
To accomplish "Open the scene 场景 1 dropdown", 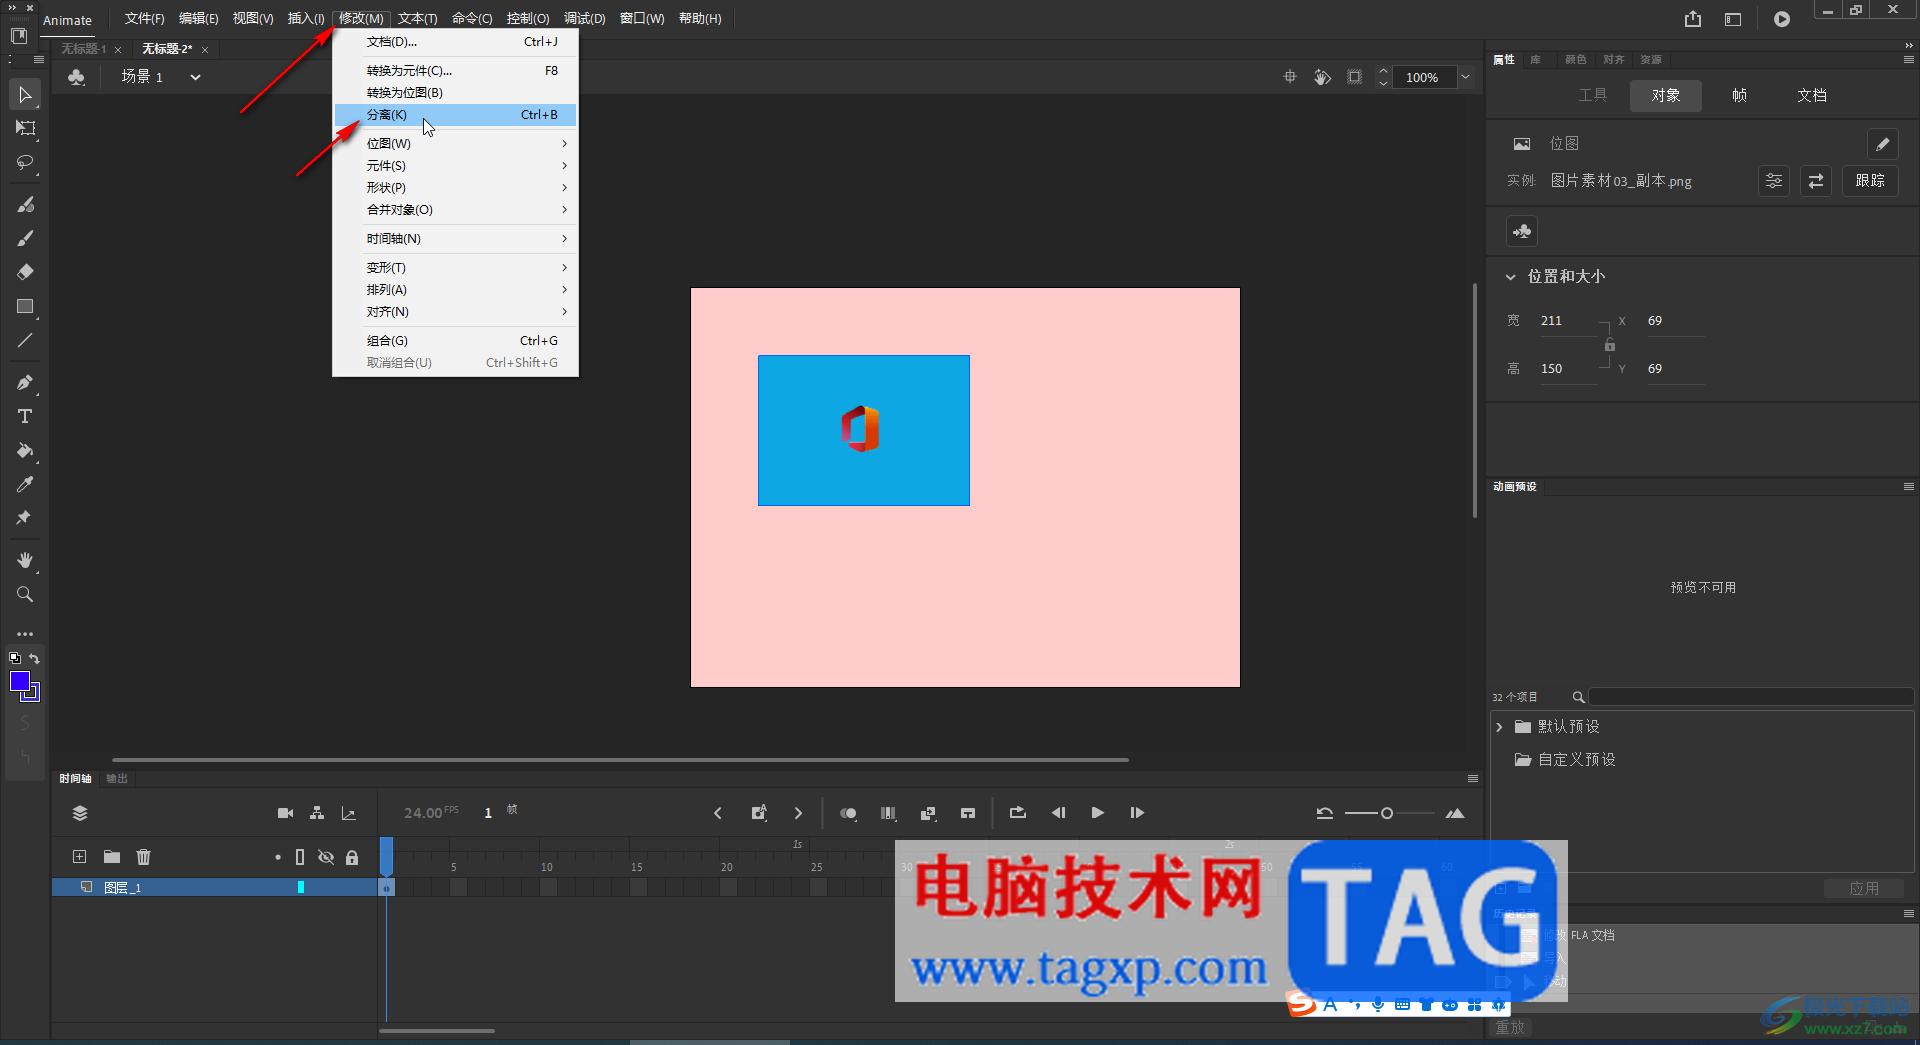I will coord(196,77).
